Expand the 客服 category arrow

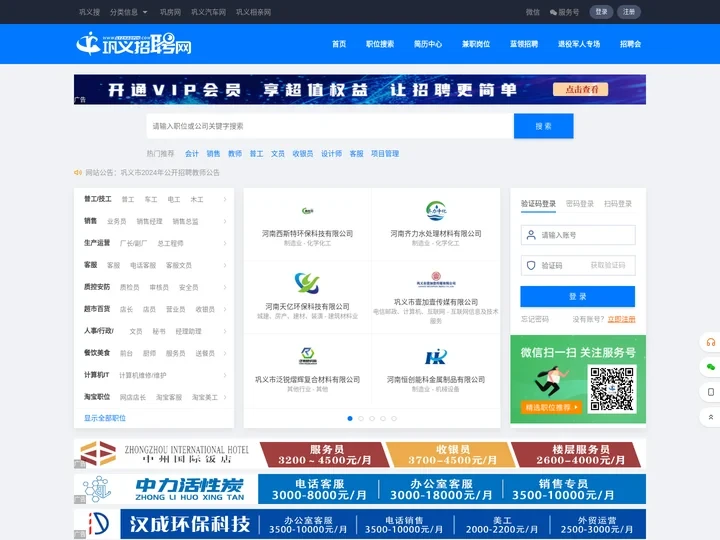point(225,265)
